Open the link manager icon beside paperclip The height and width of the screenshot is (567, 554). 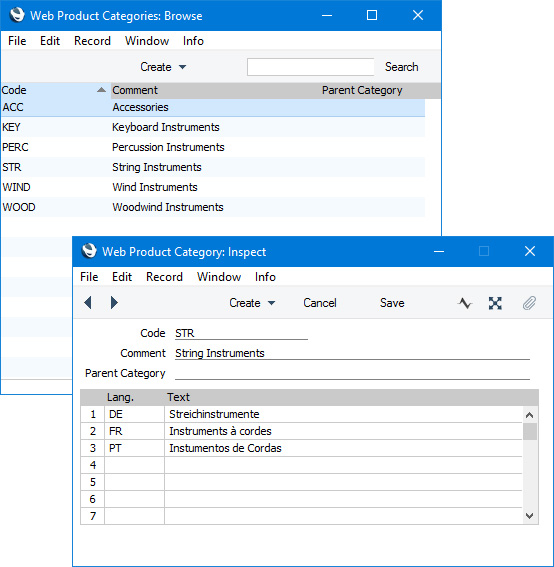(495, 303)
